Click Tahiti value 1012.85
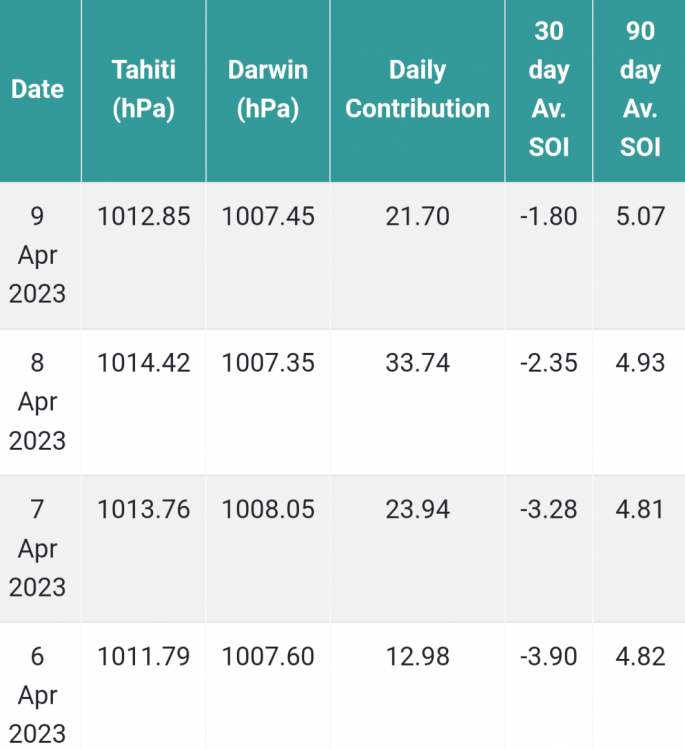The image size is (685, 750). pos(143,216)
